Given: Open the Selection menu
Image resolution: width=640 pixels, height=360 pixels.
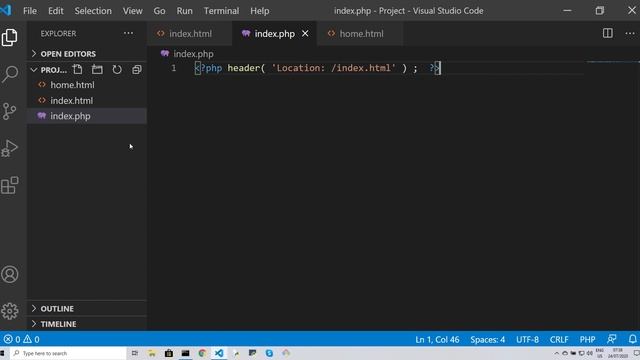Looking at the screenshot, I should coord(93,11).
